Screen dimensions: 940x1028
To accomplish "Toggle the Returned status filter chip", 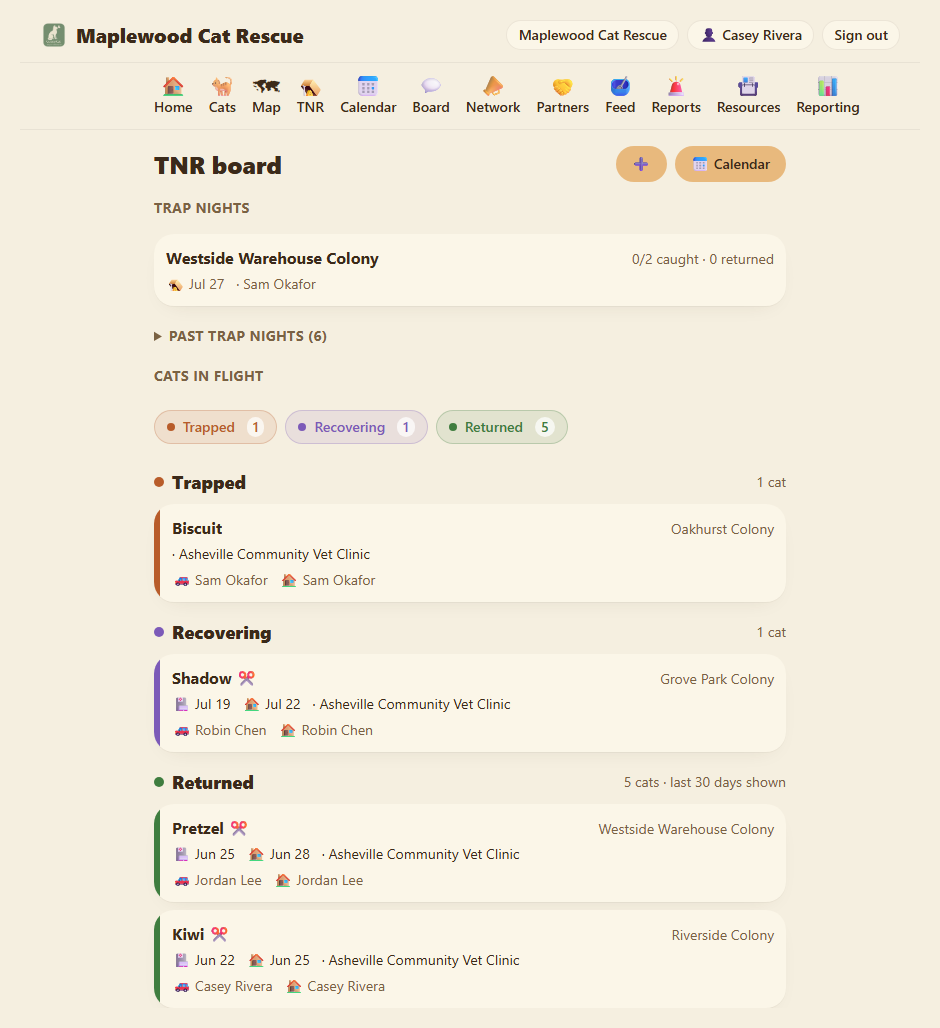I will pos(501,427).
